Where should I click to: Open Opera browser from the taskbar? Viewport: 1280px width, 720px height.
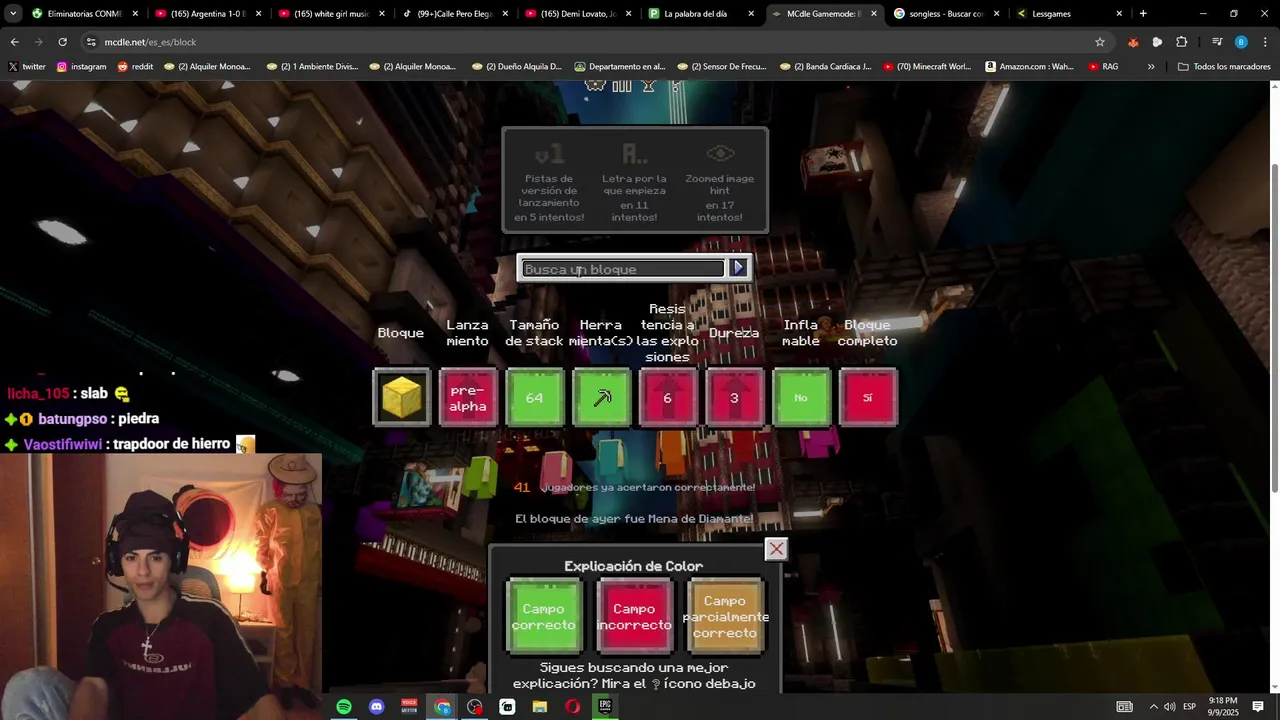[x=572, y=706]
